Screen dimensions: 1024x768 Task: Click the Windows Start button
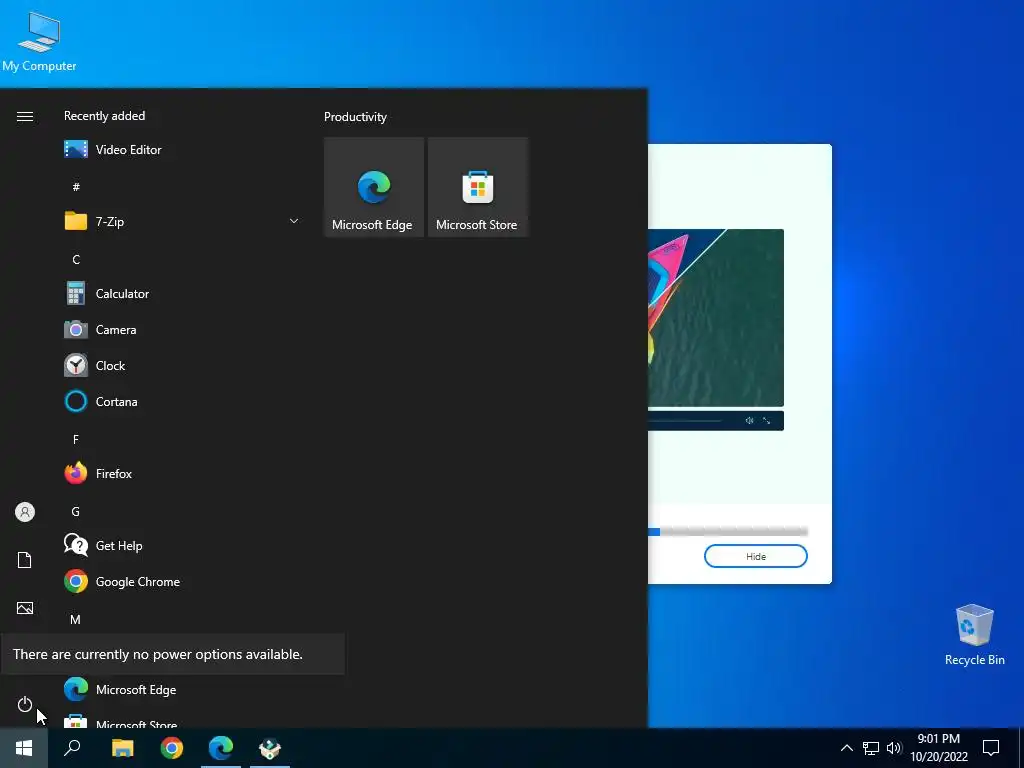pos(24,748)
